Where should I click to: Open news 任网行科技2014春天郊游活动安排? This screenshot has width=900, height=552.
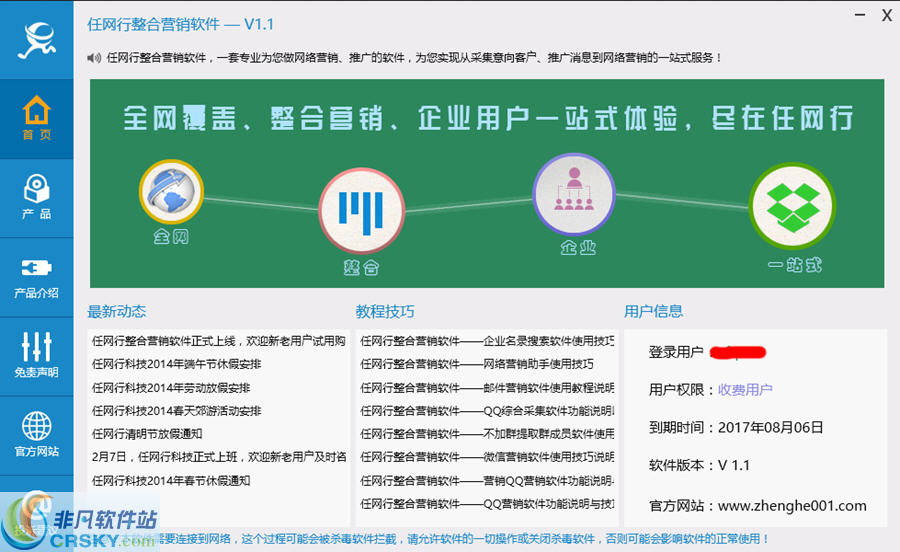[177, 411]
